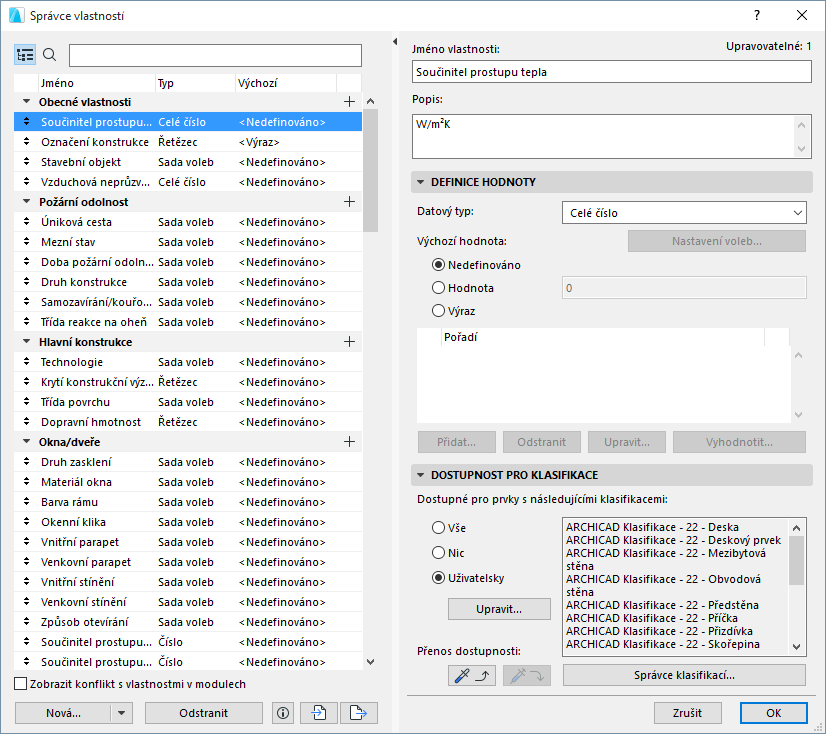Click reorder handle of Okenní klika row
Screen dimensions: 826x734
(26, 522)
